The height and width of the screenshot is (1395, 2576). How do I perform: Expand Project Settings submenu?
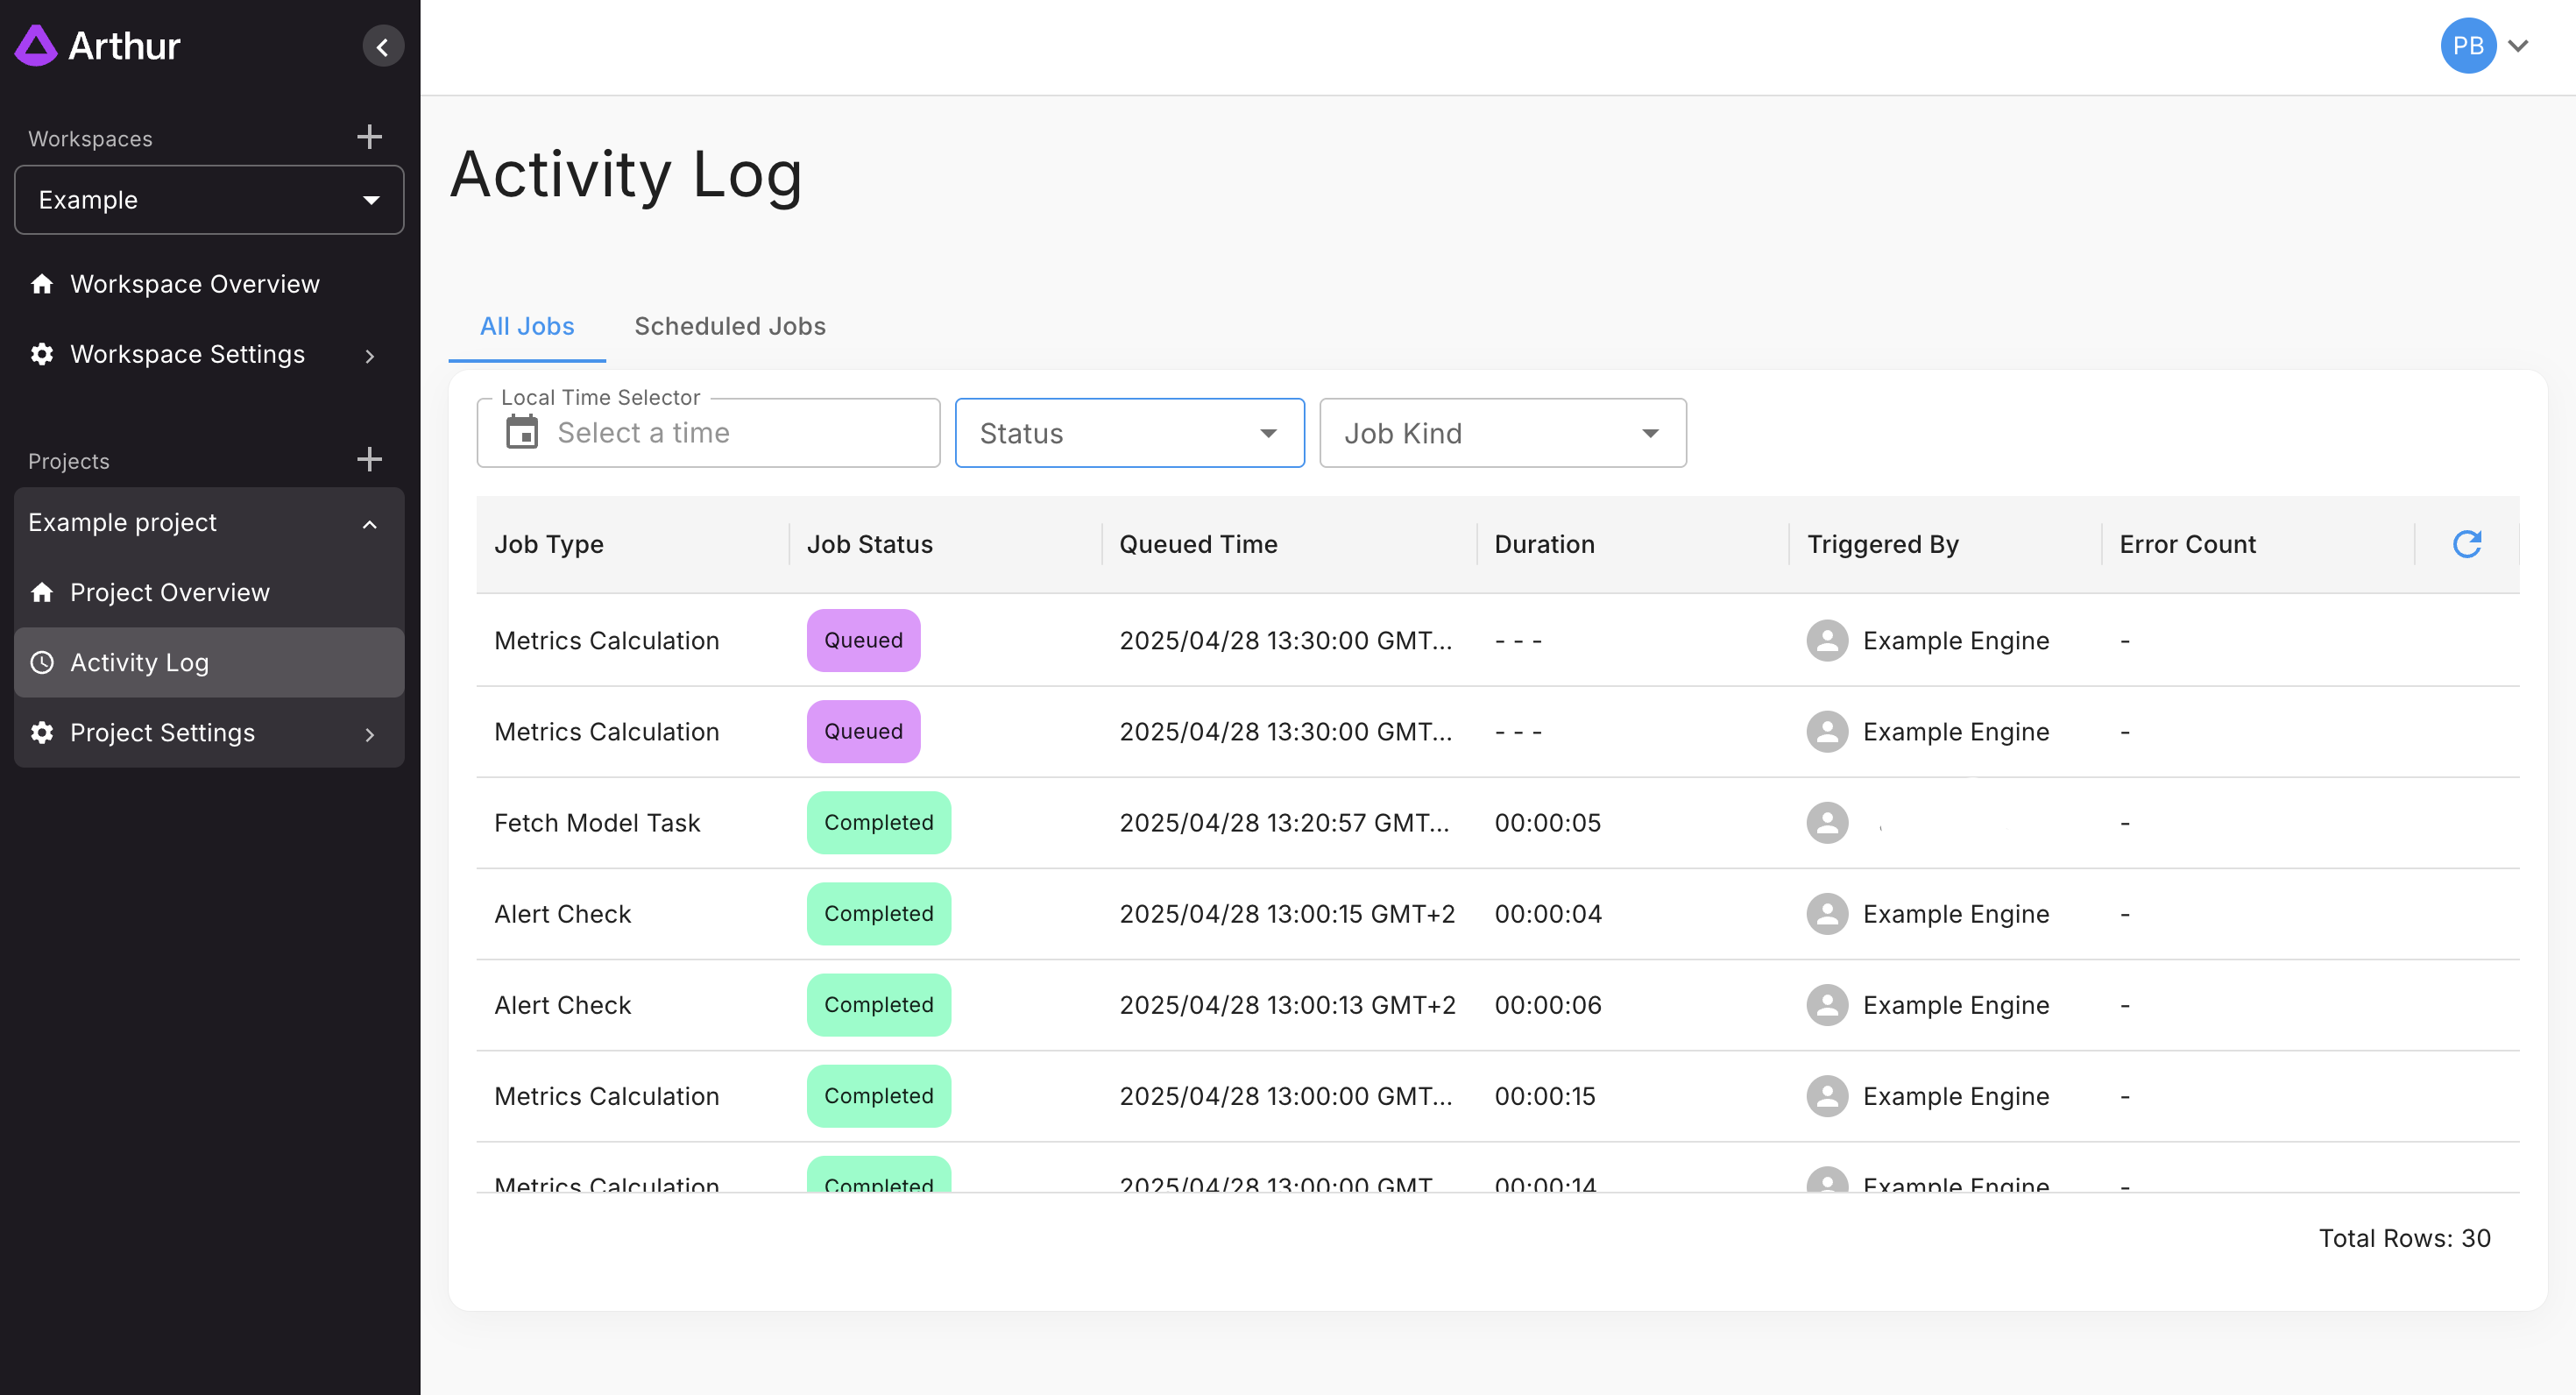[x=369, y=734]
